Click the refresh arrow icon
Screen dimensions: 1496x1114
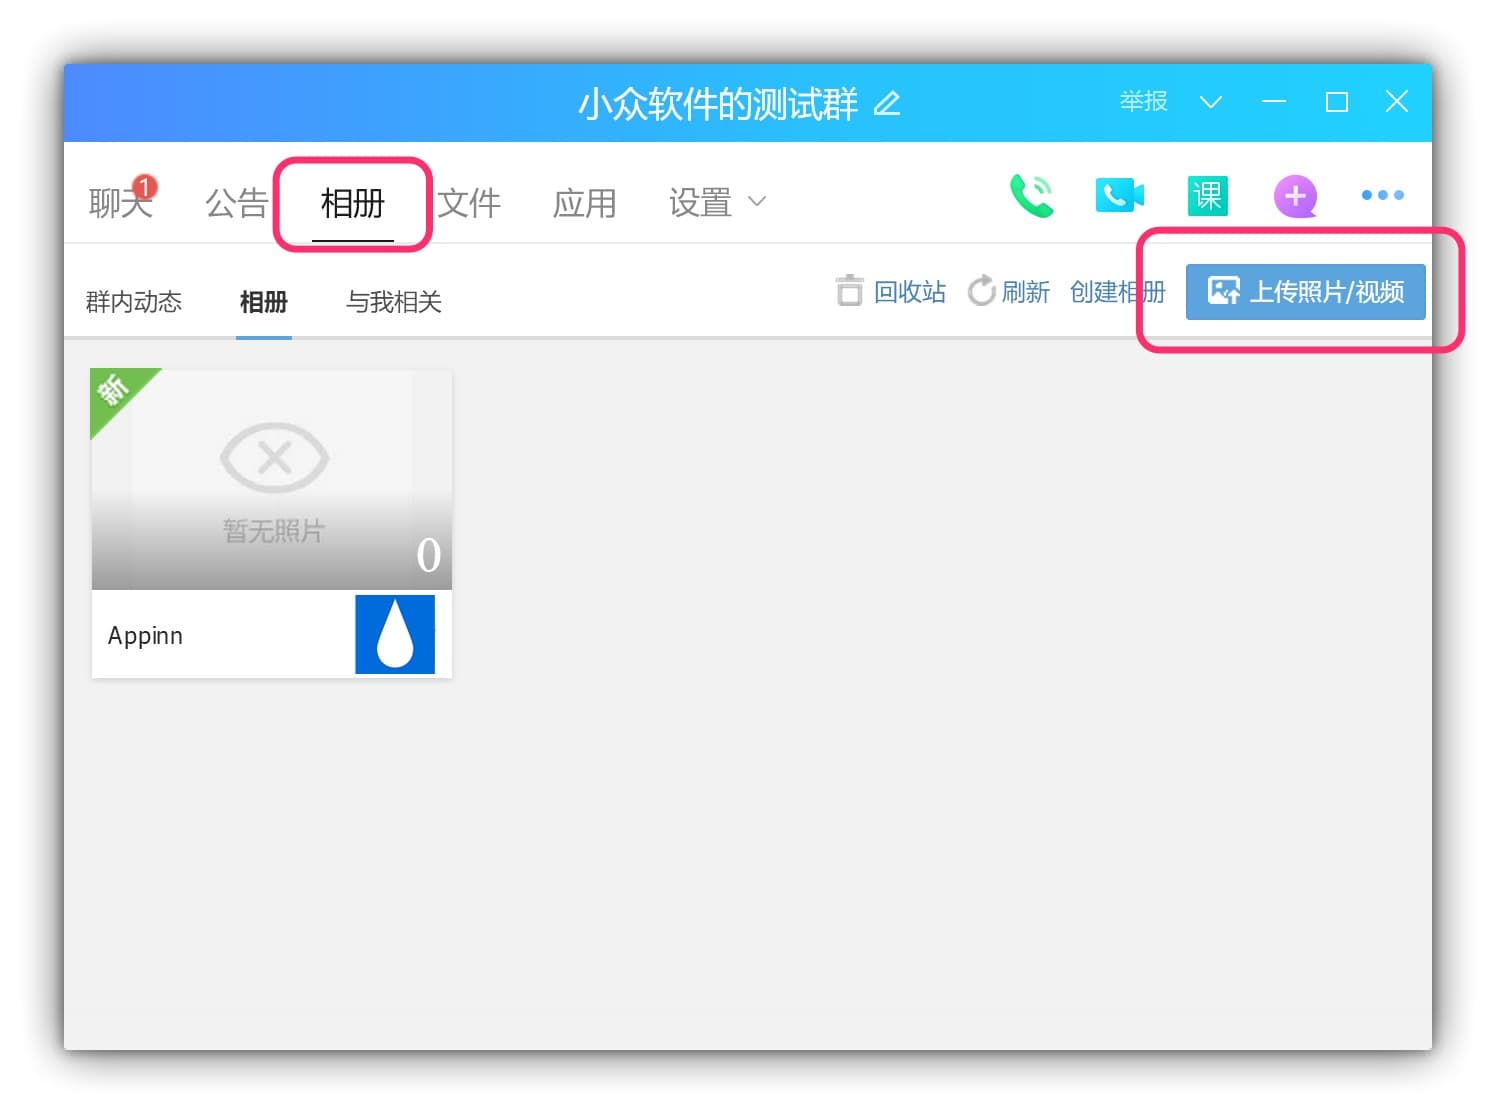click(x=981, y=291)
